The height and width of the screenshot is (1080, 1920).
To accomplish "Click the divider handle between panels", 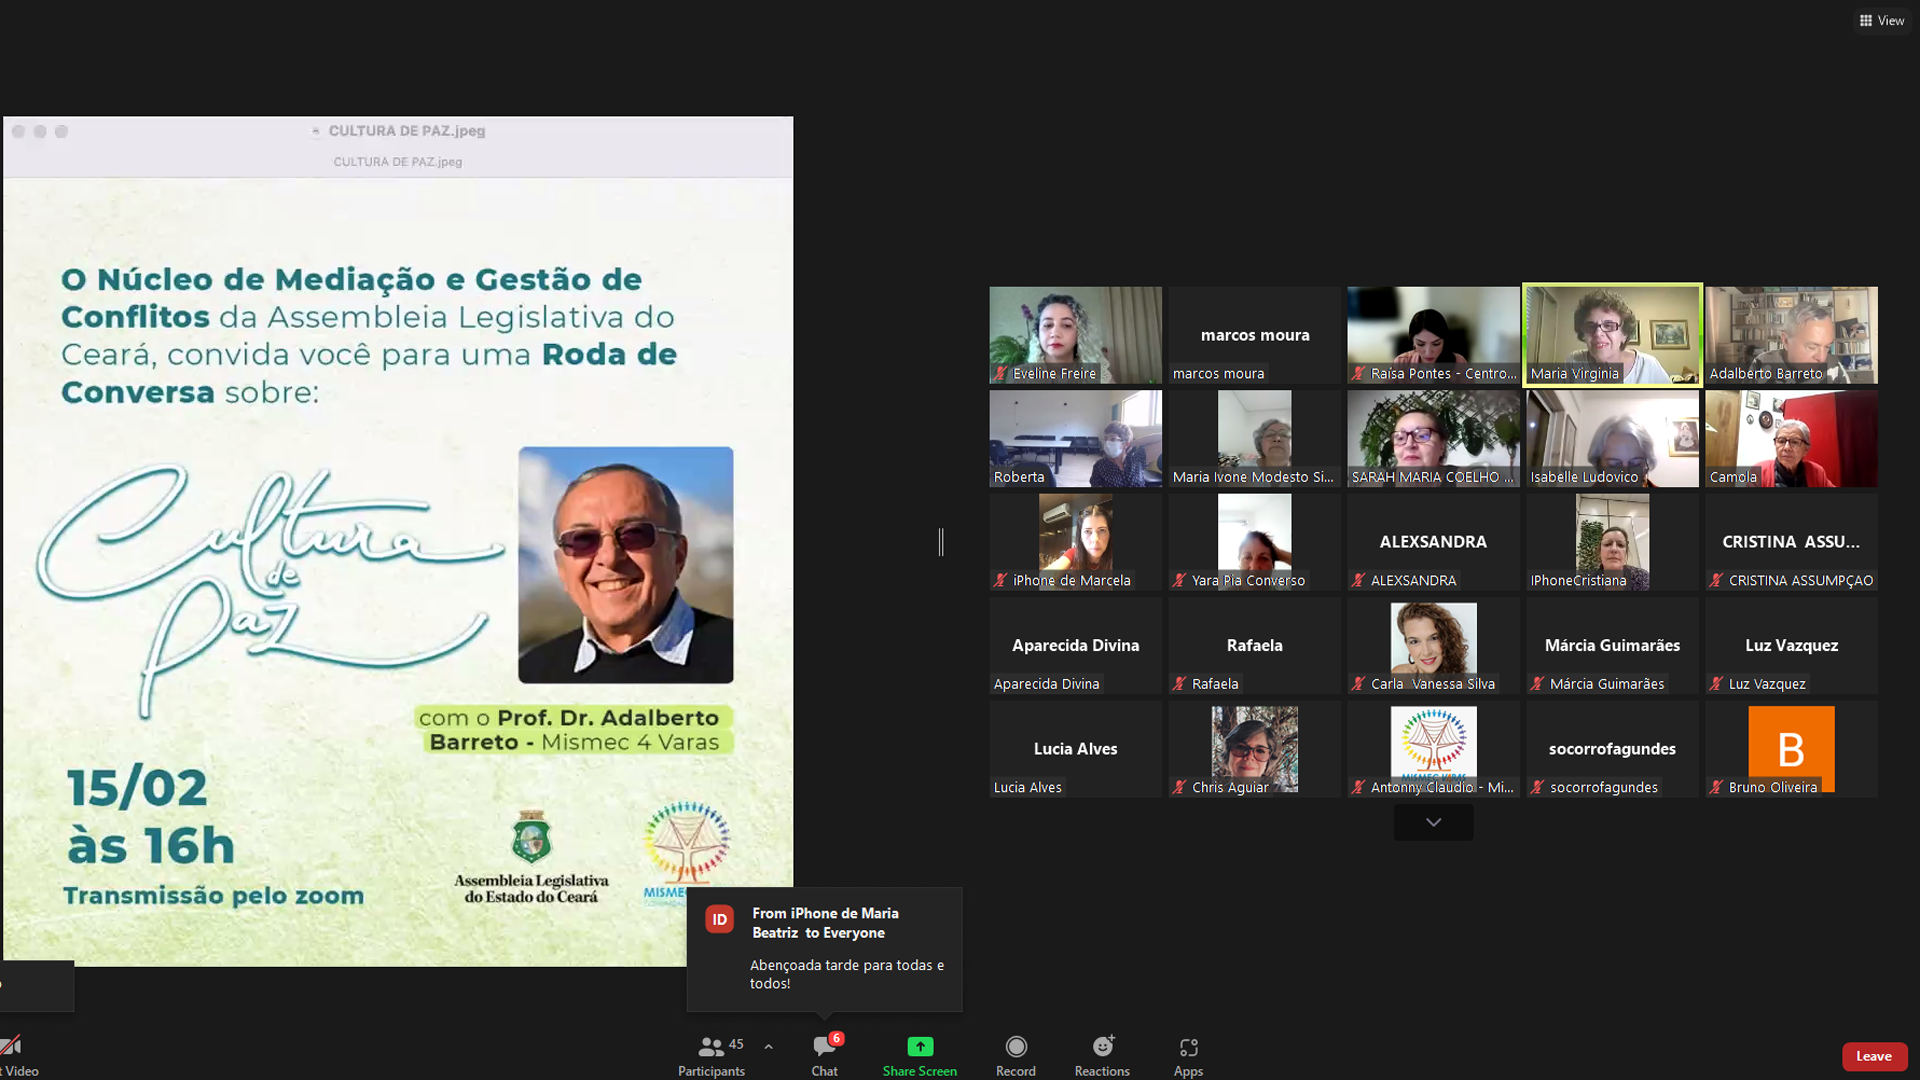I will pyautogui.click(x=941, y=542).
